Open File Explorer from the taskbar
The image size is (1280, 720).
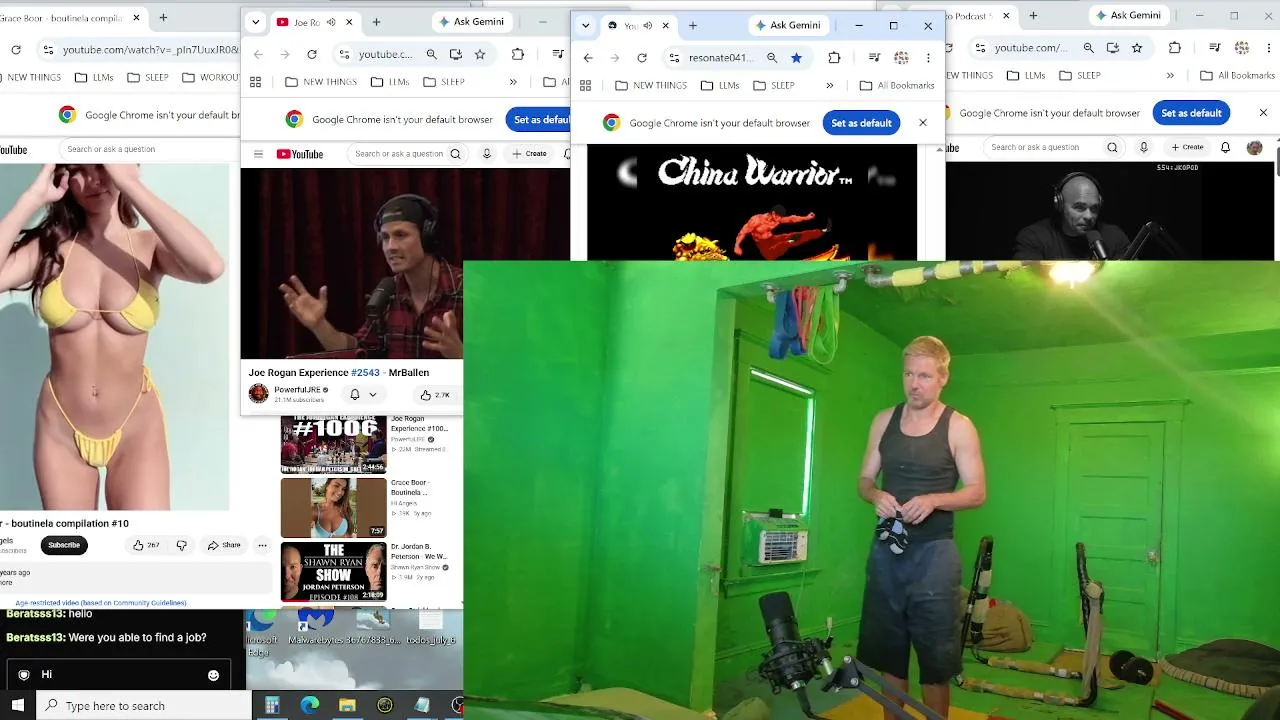(347, 705)
